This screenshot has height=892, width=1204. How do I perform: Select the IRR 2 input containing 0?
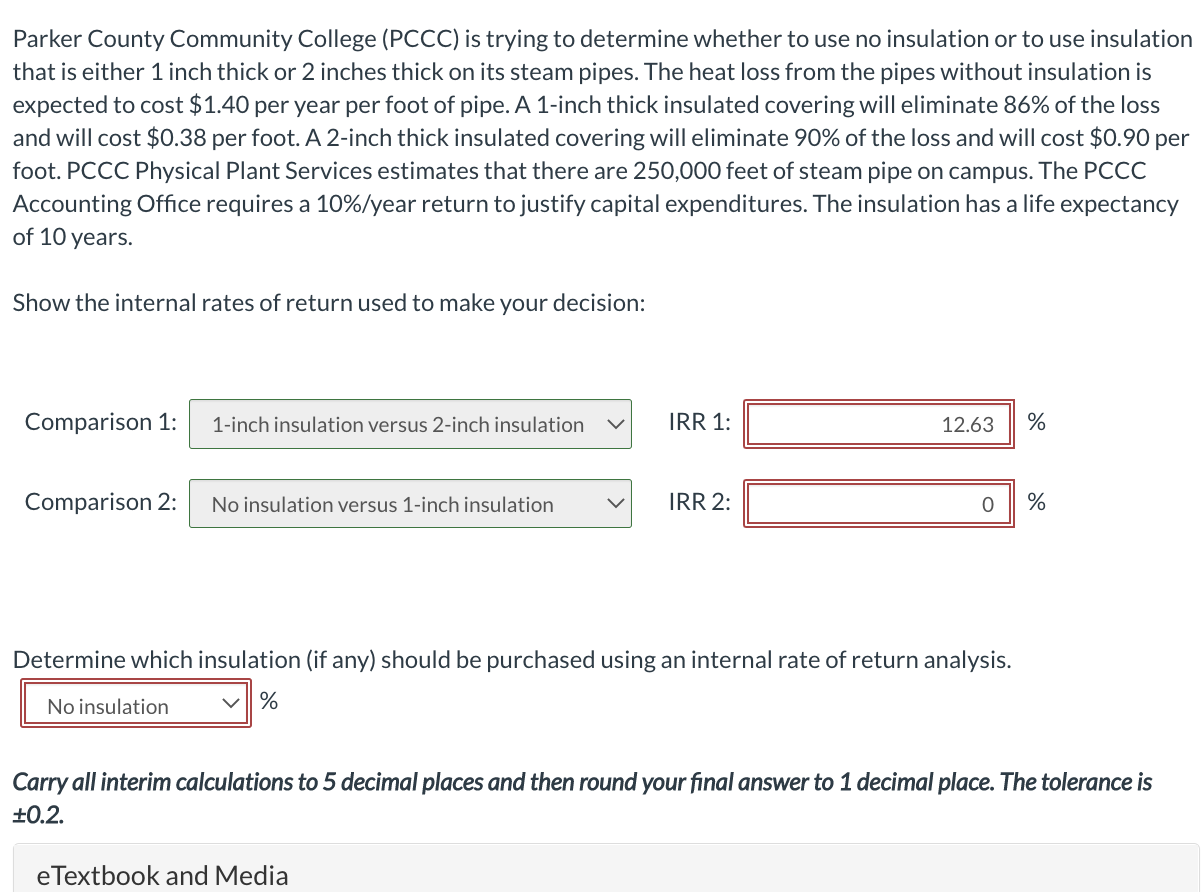coord(878,504)
